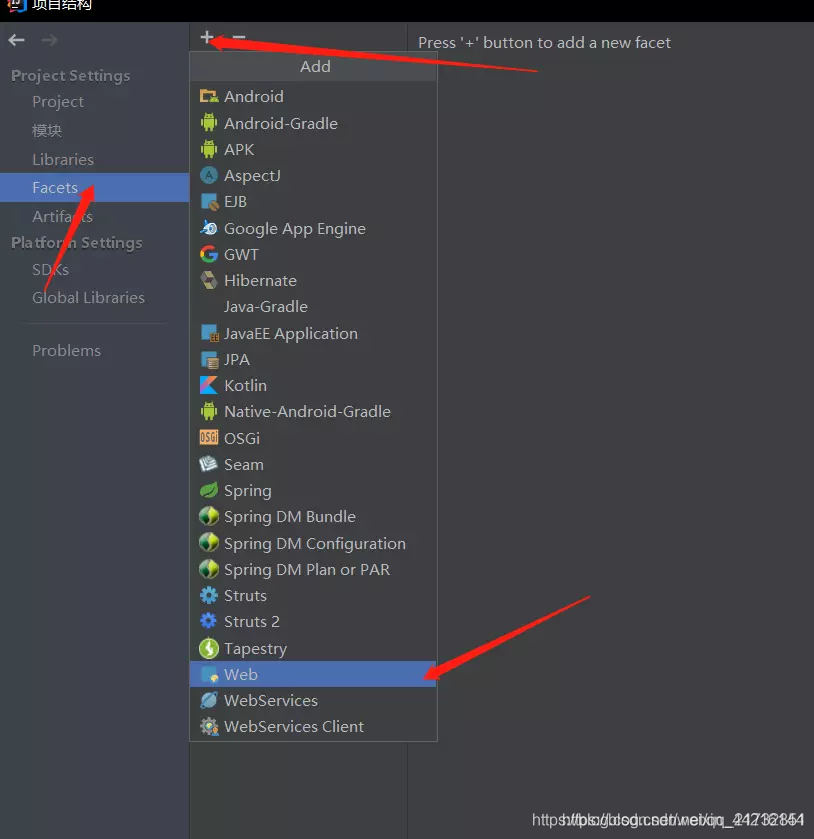The width and height of the screenshot is (814, 839).
Task: Click the JPA label
Action: point(237,360)
